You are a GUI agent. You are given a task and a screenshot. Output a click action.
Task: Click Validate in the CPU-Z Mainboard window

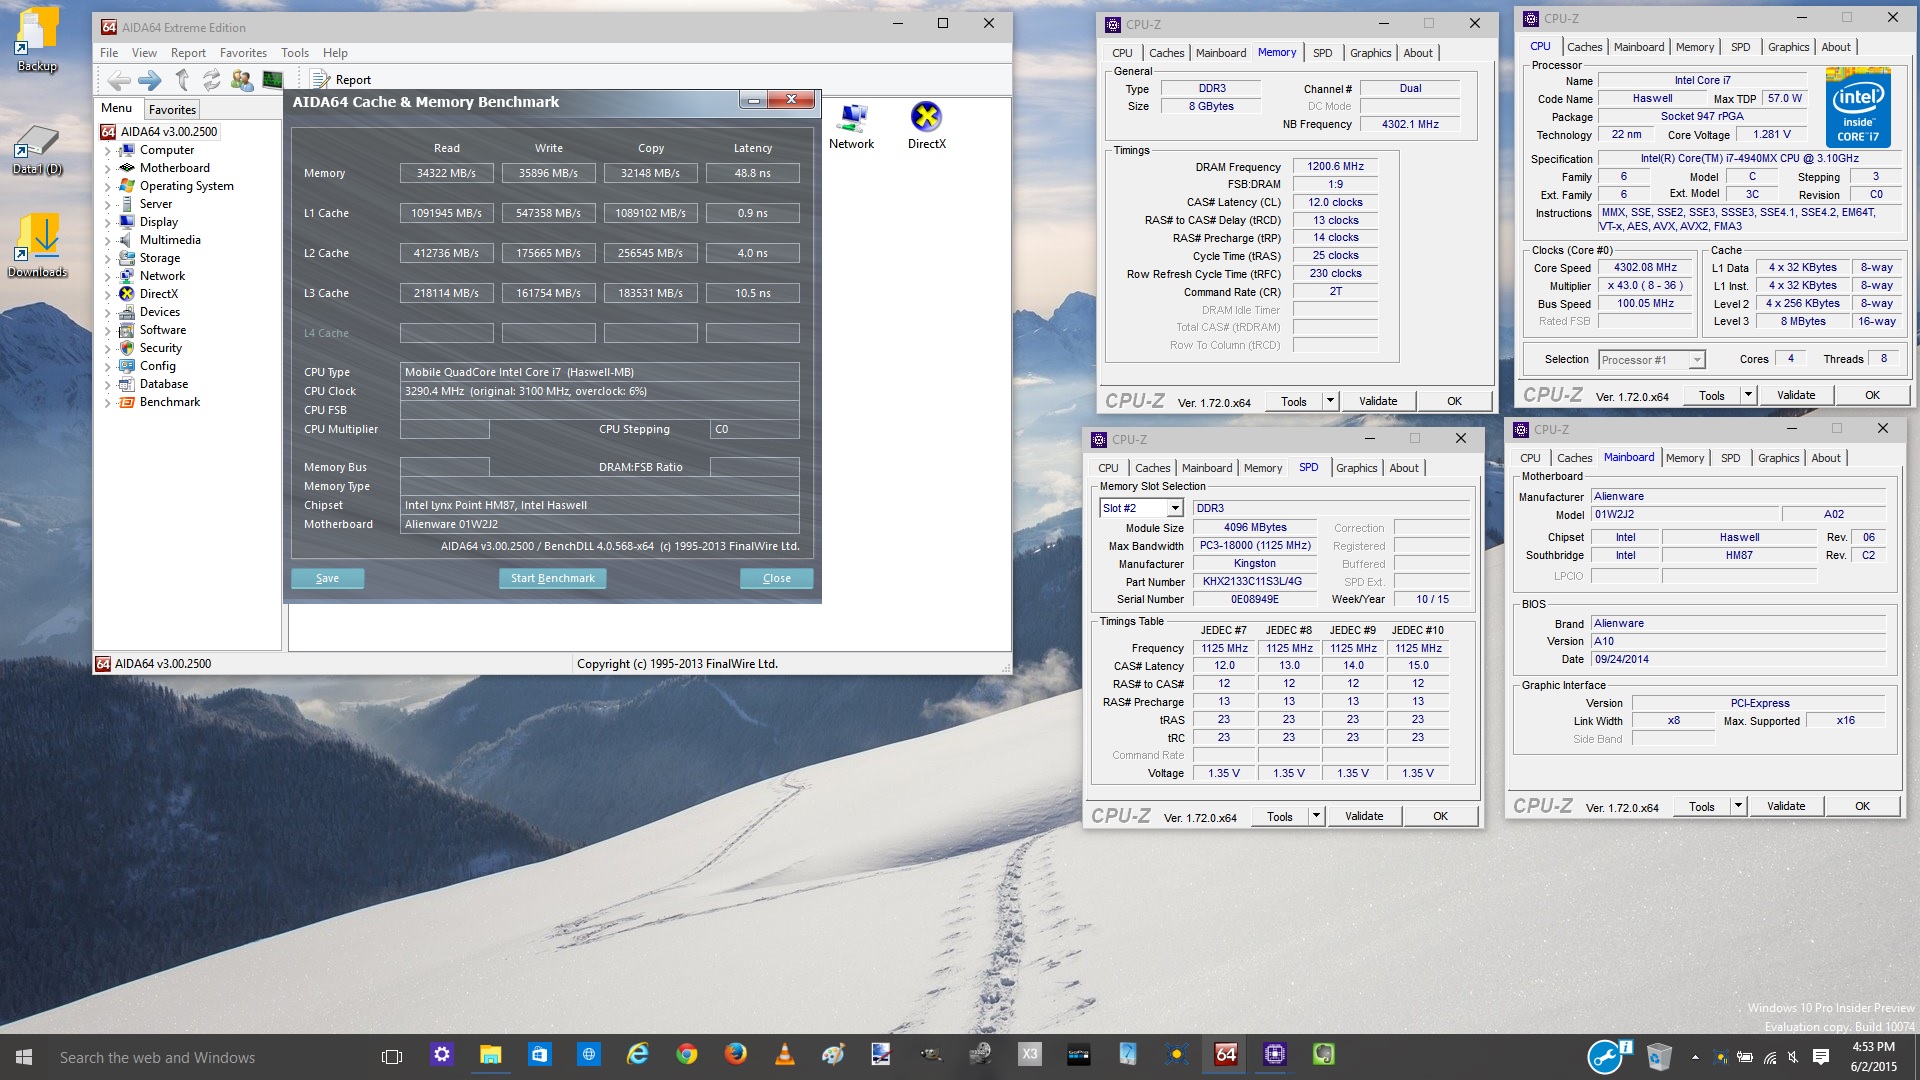tap(1786, 806)
